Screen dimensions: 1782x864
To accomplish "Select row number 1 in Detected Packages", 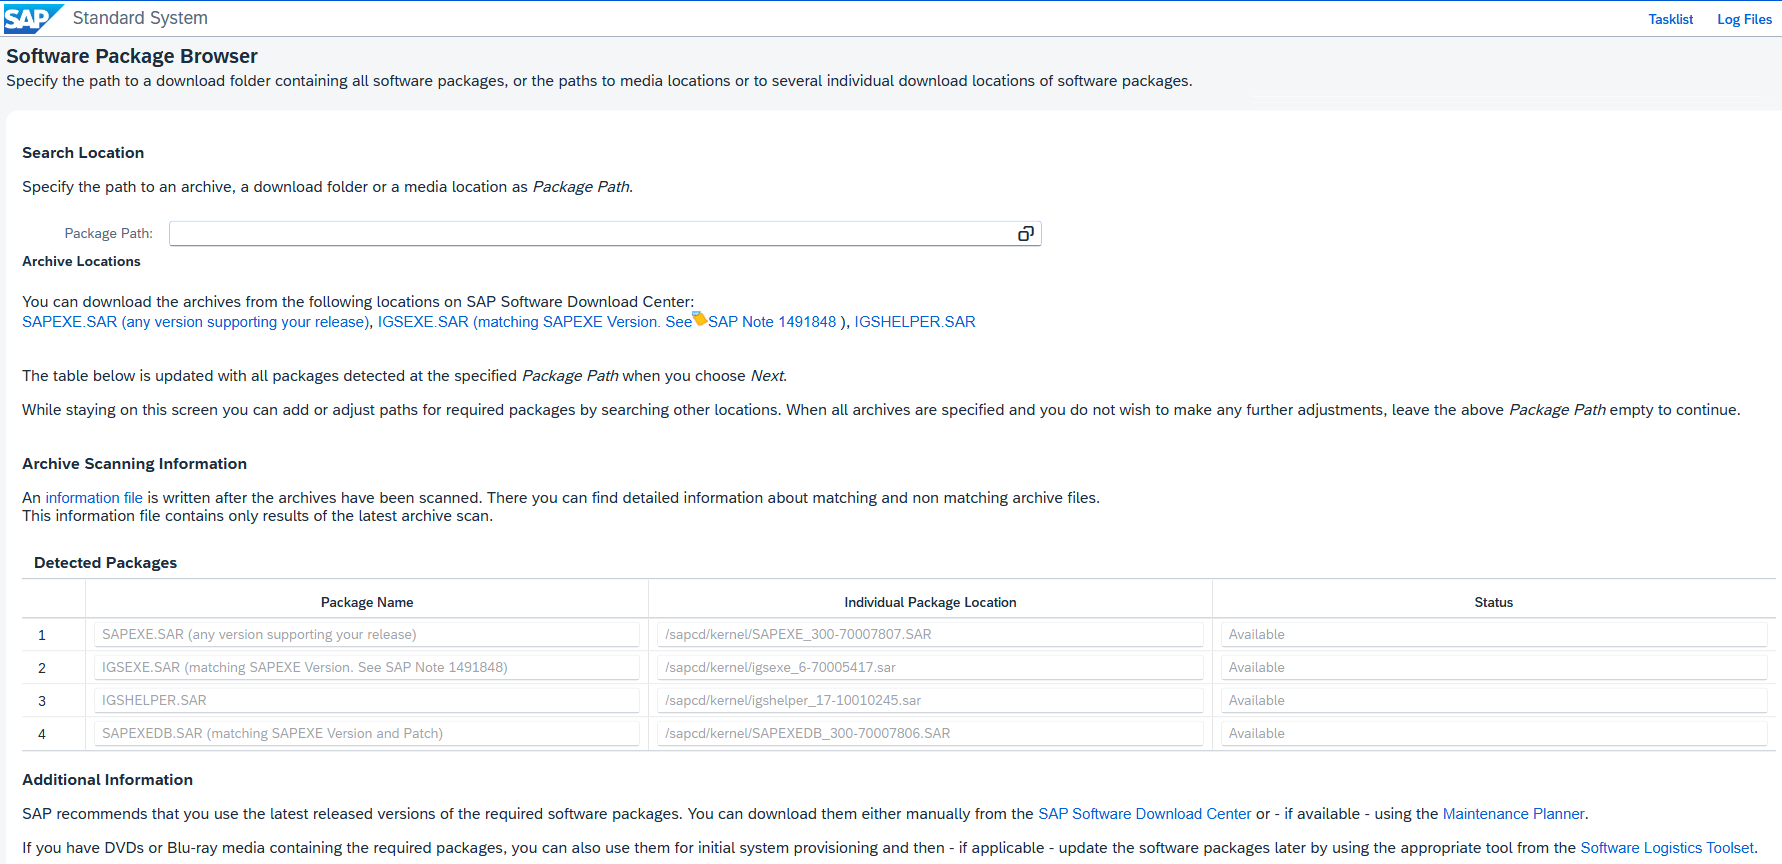I will (42, 635).
